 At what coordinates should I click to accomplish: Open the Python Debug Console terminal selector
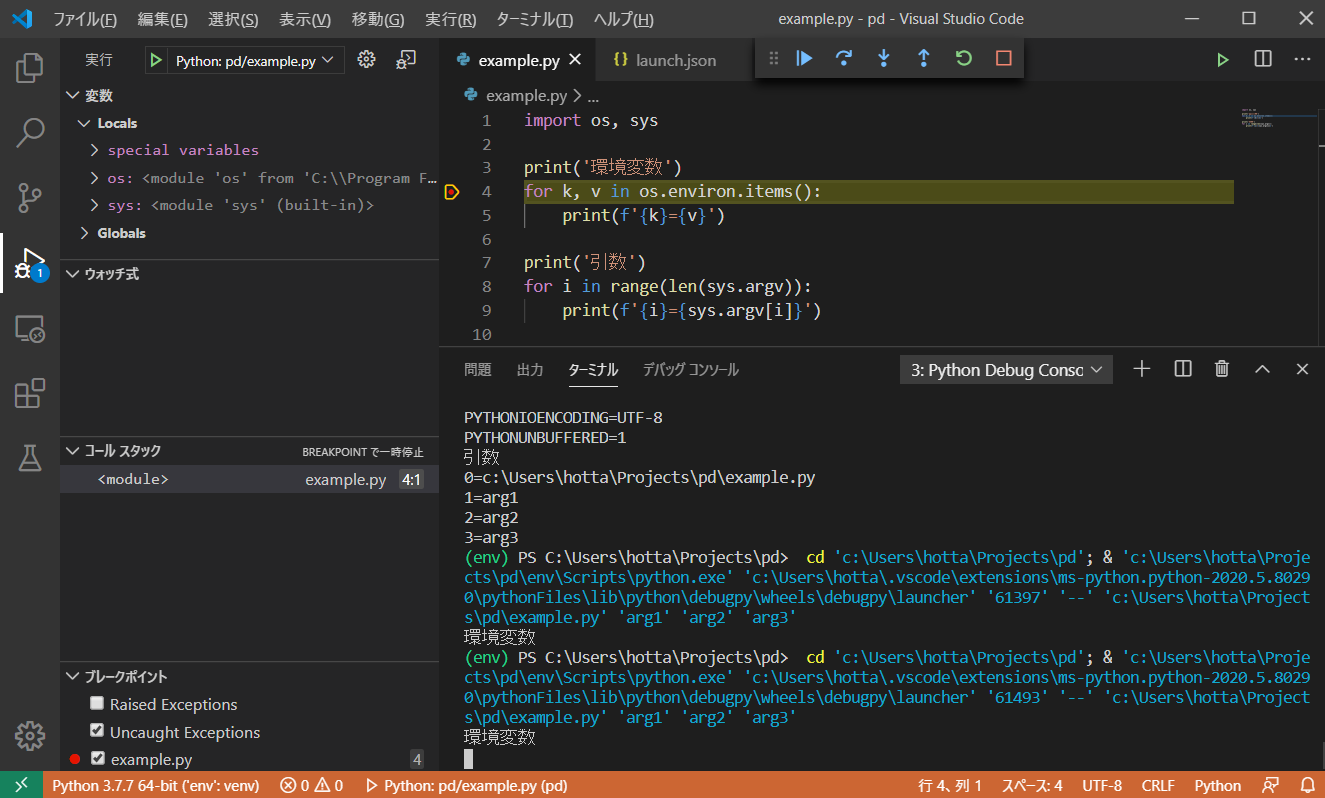click(x=1005, y=370)
